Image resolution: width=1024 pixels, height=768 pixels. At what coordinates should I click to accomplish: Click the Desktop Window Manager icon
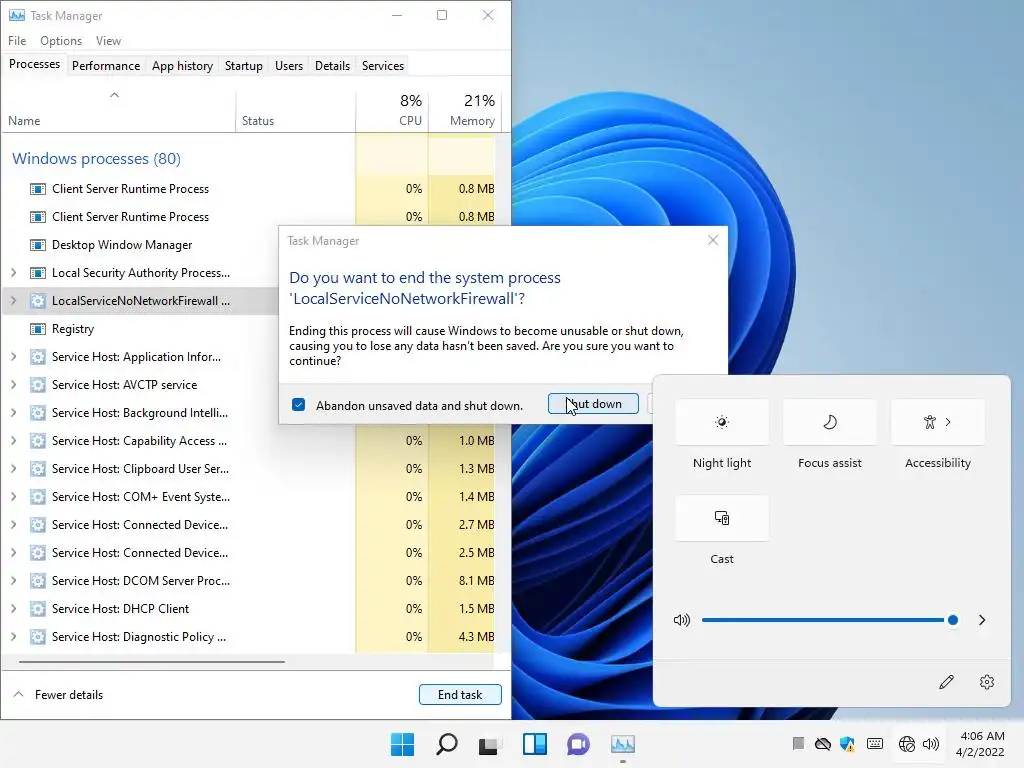pyautogui.click(x=38, y=245)
